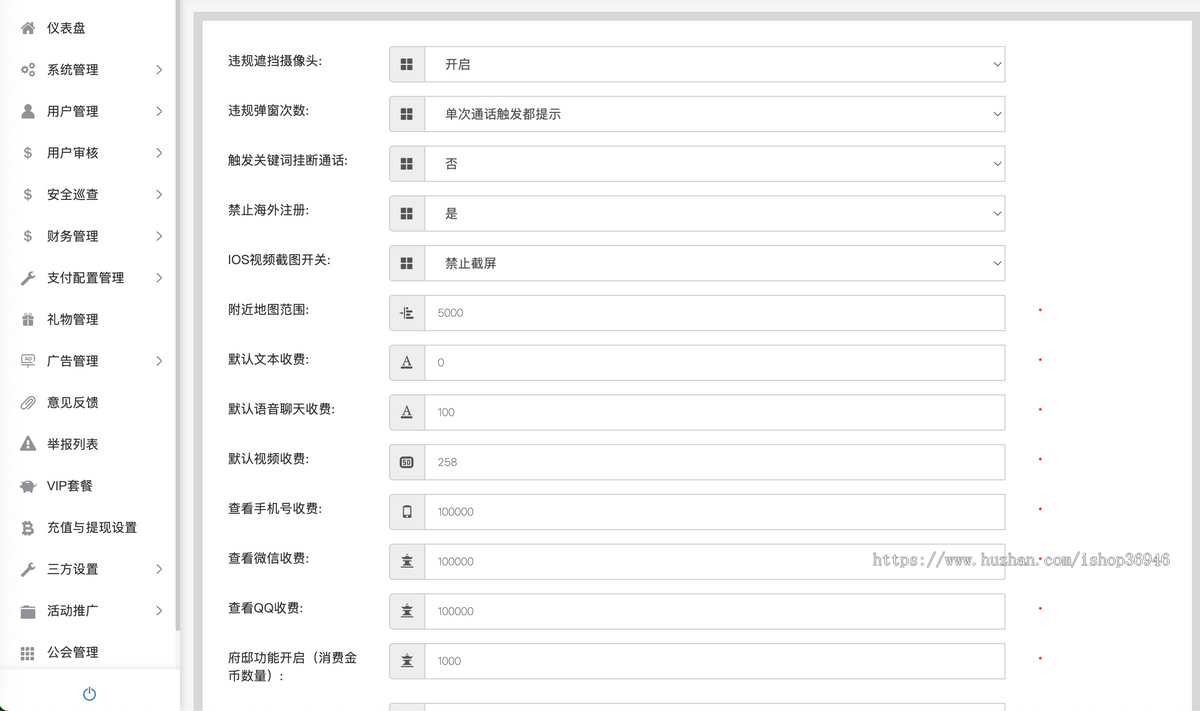Image resolution: width=1200 pixels, height=711 pixels.
Task: Click the AD icon beside 广告管理
Action: 28,361
